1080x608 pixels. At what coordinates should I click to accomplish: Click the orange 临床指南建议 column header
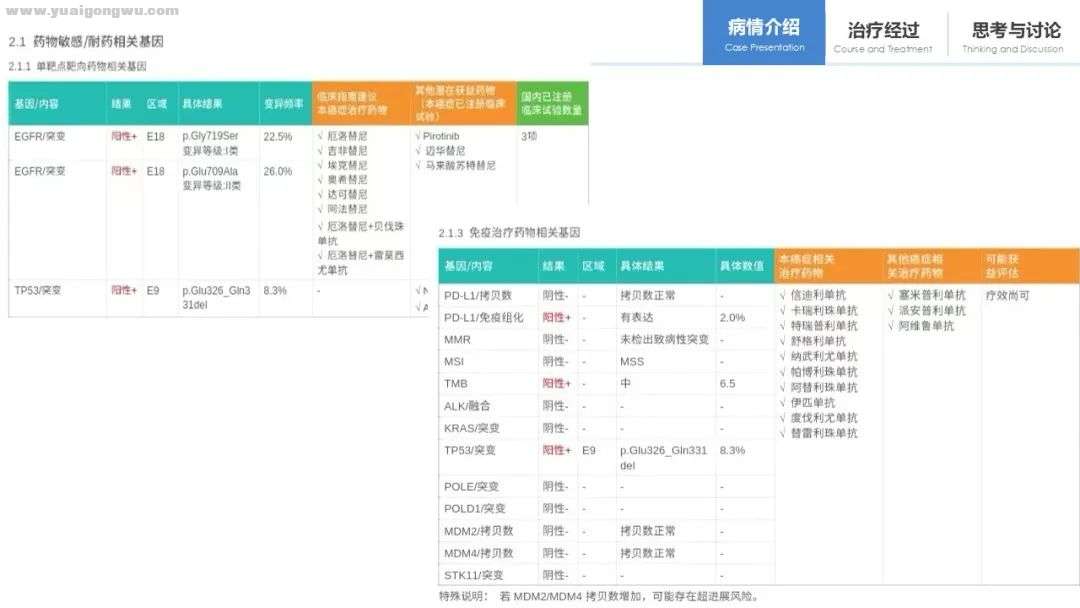pyautogui.click(x=360, y=103)
